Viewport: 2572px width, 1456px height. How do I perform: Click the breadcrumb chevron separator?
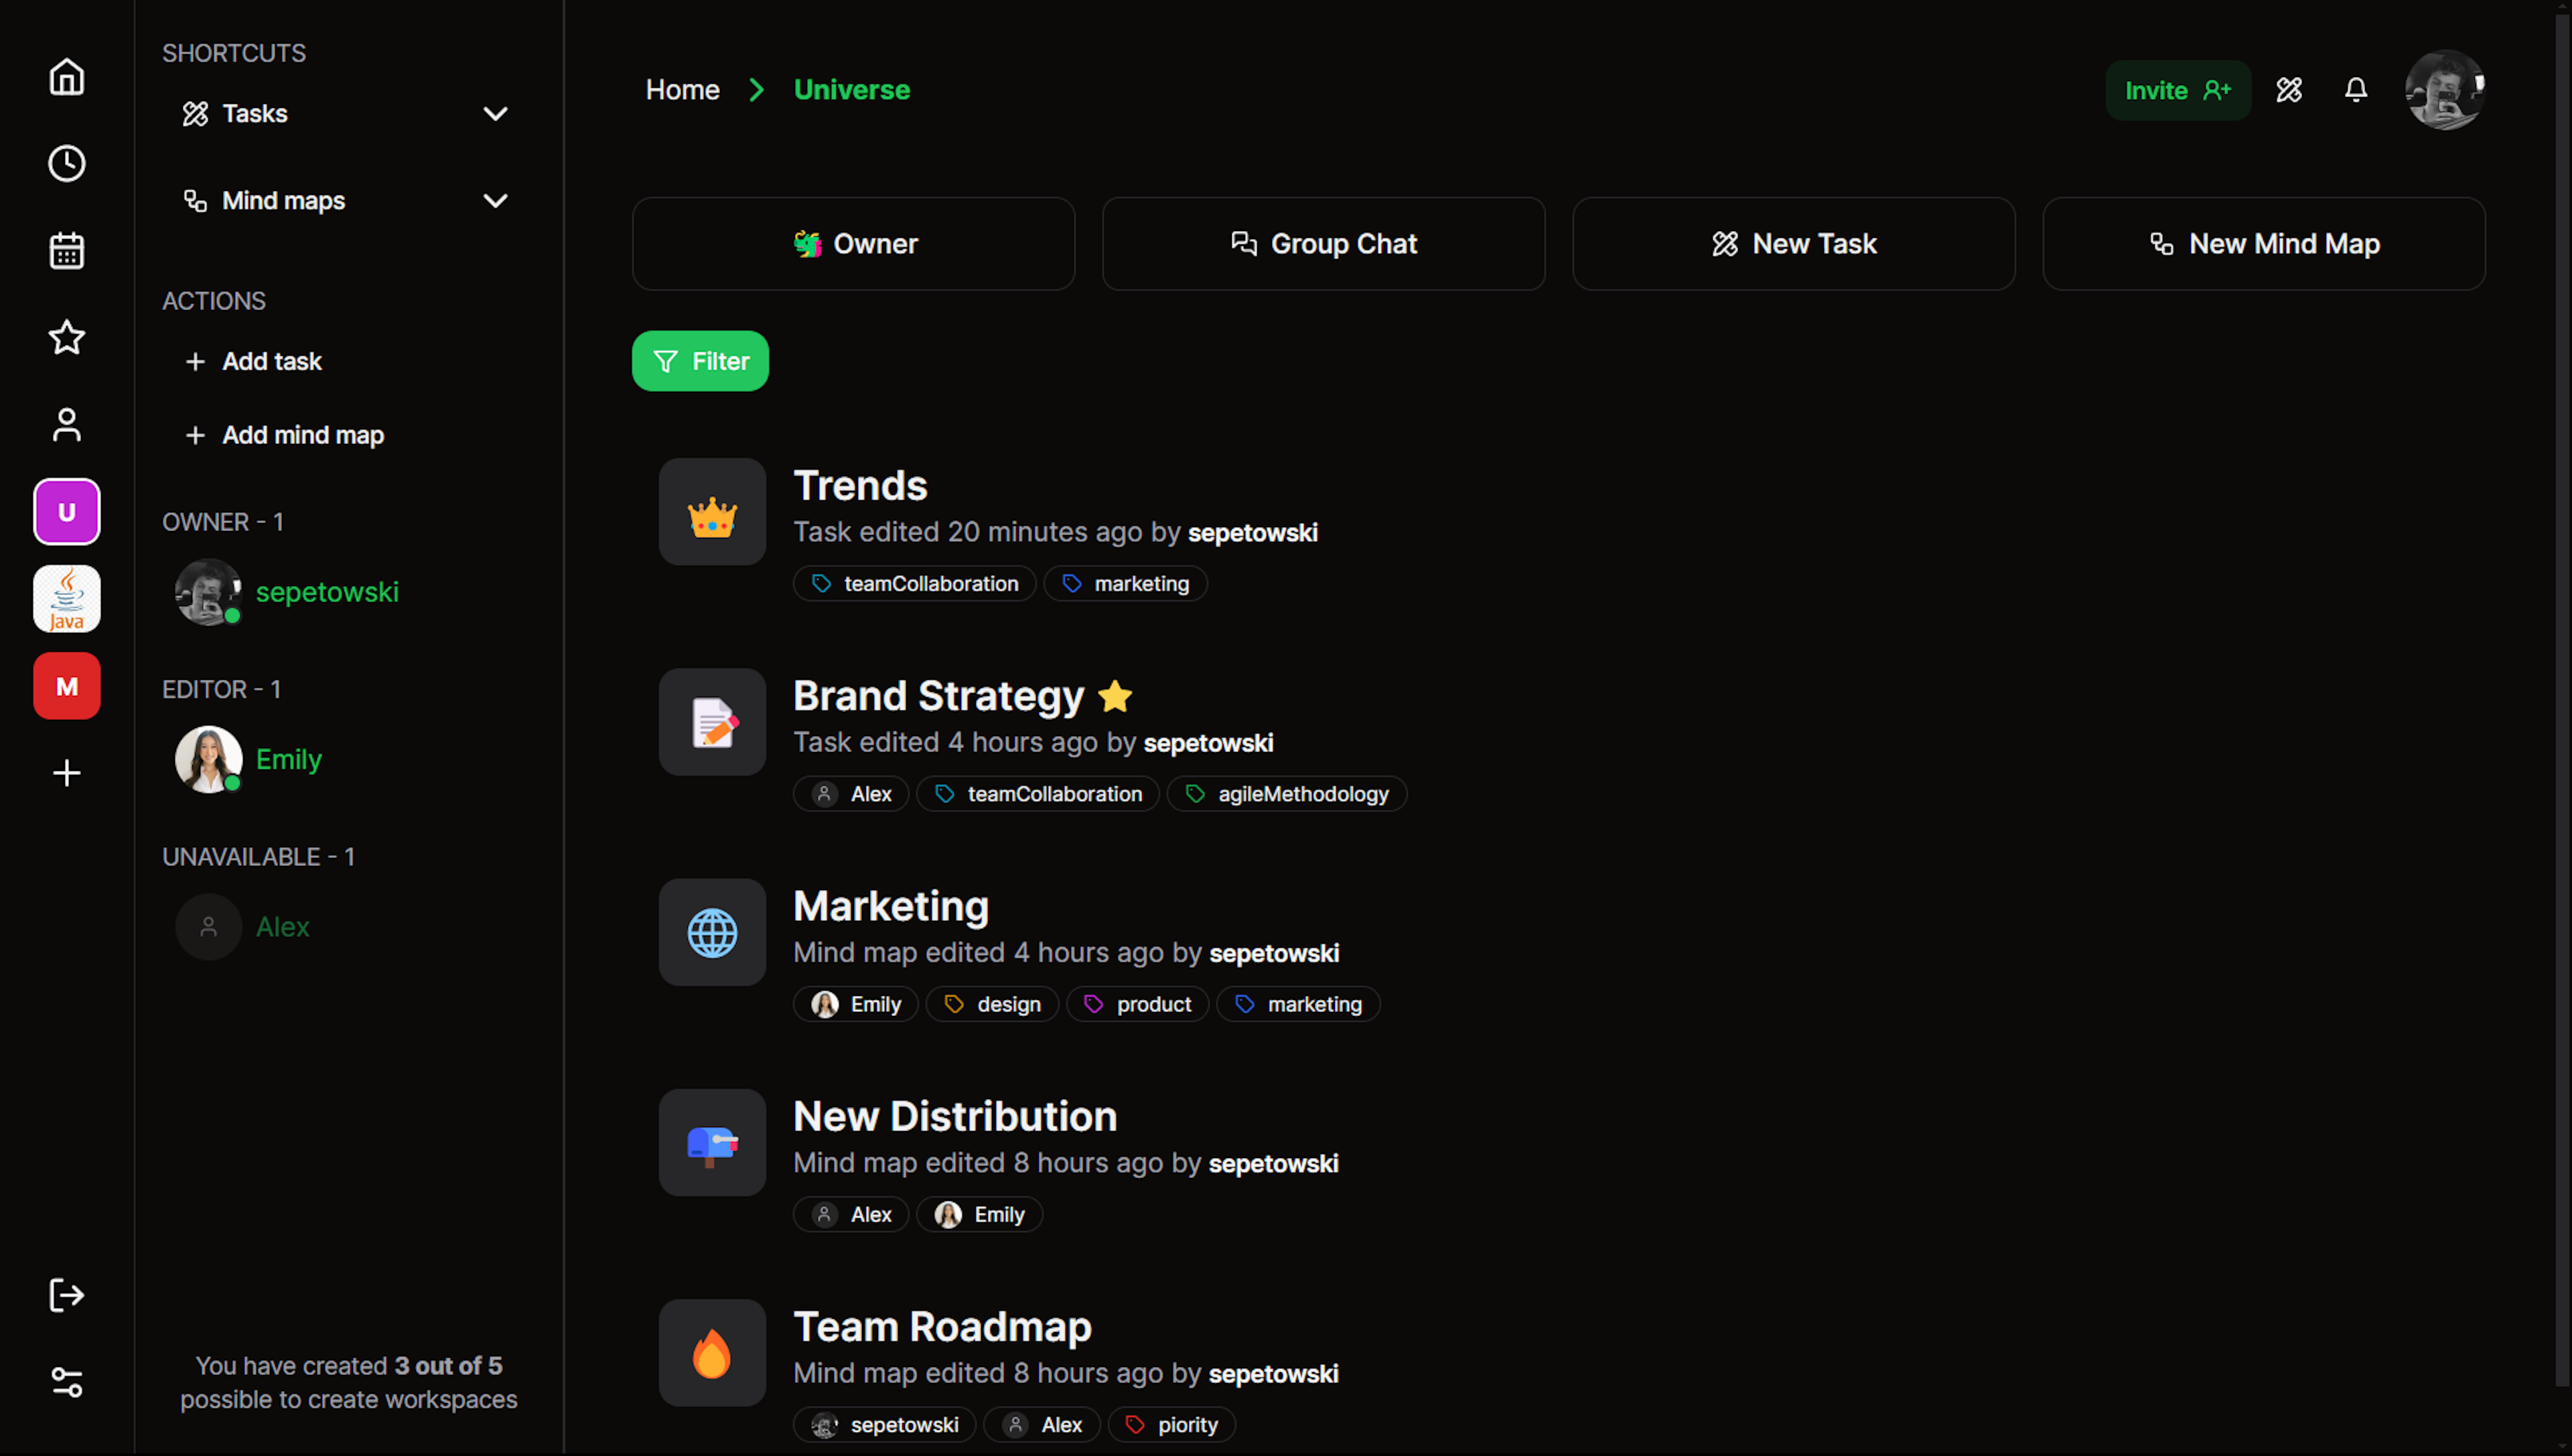[756, 90]
